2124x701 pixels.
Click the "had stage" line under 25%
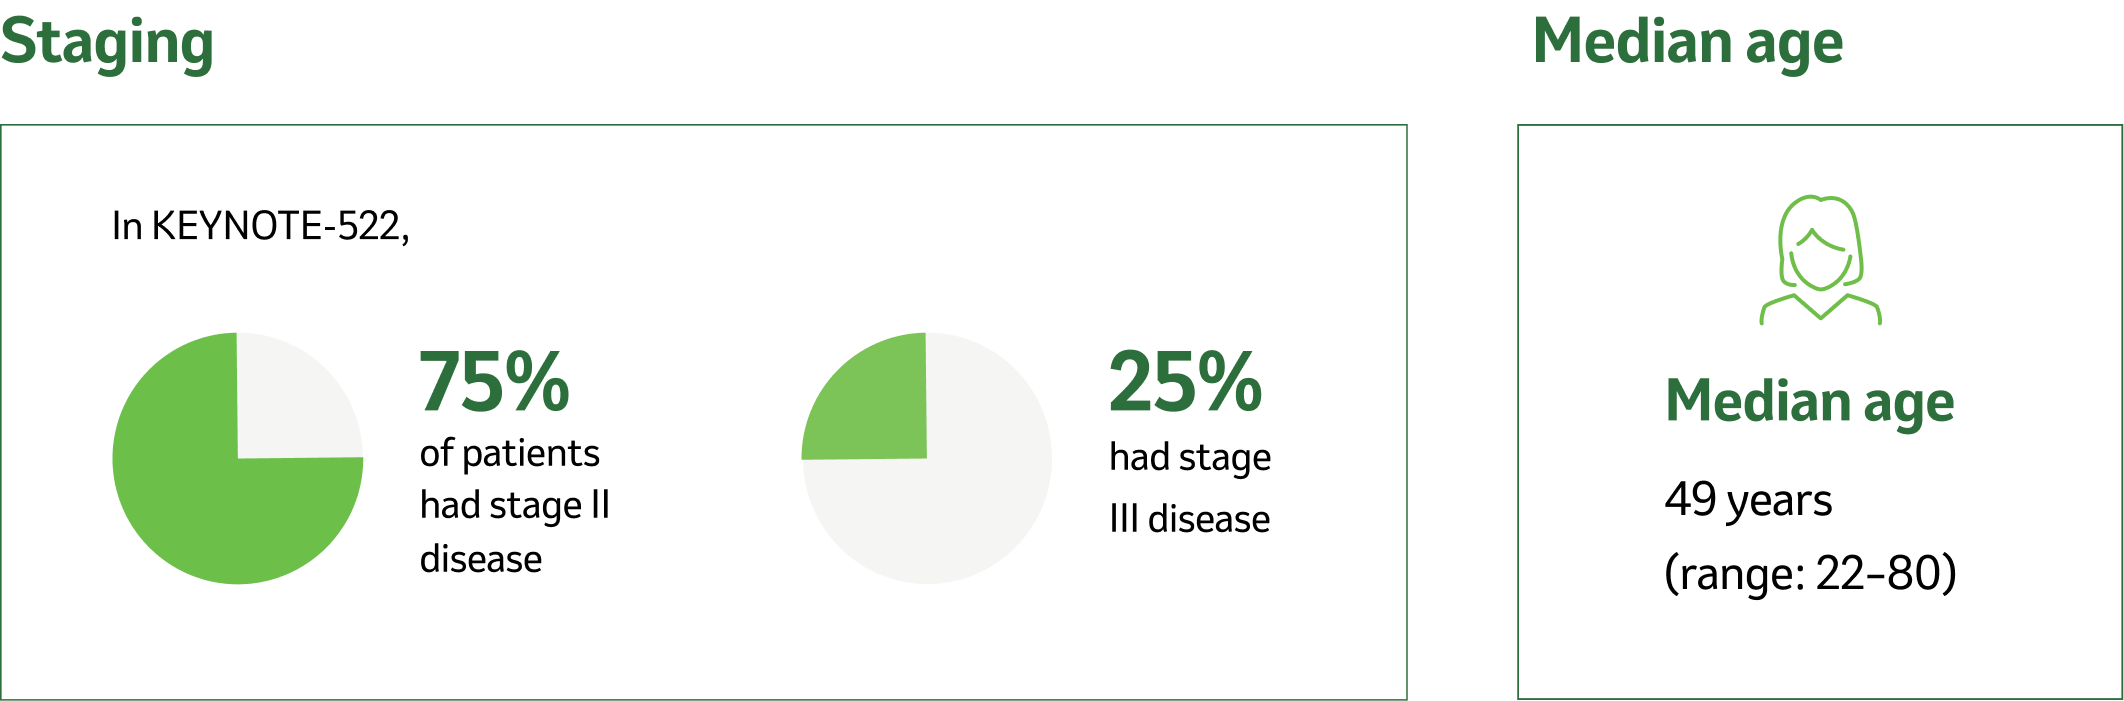tap(1190, 457)
